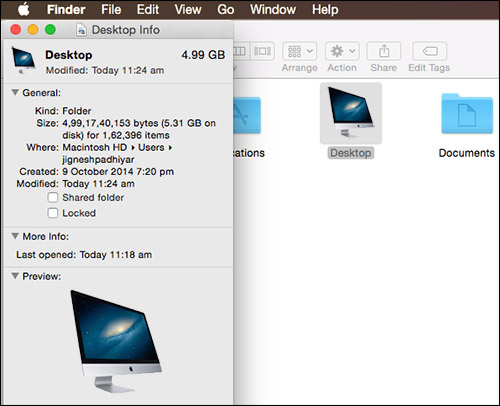The height and width of the screenshot is (406, 500).
Task: Enable the Shared folder checkbox
Action: [x=53, y=197]
